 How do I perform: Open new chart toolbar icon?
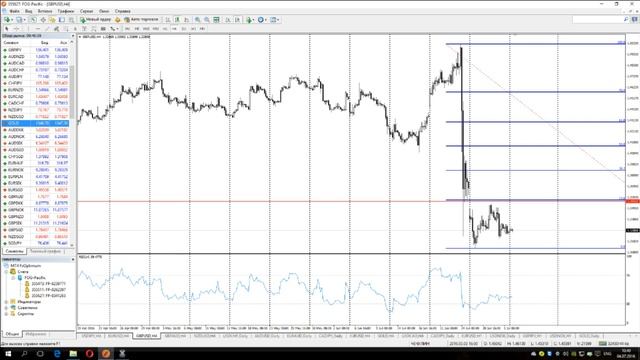click(7, 20)
